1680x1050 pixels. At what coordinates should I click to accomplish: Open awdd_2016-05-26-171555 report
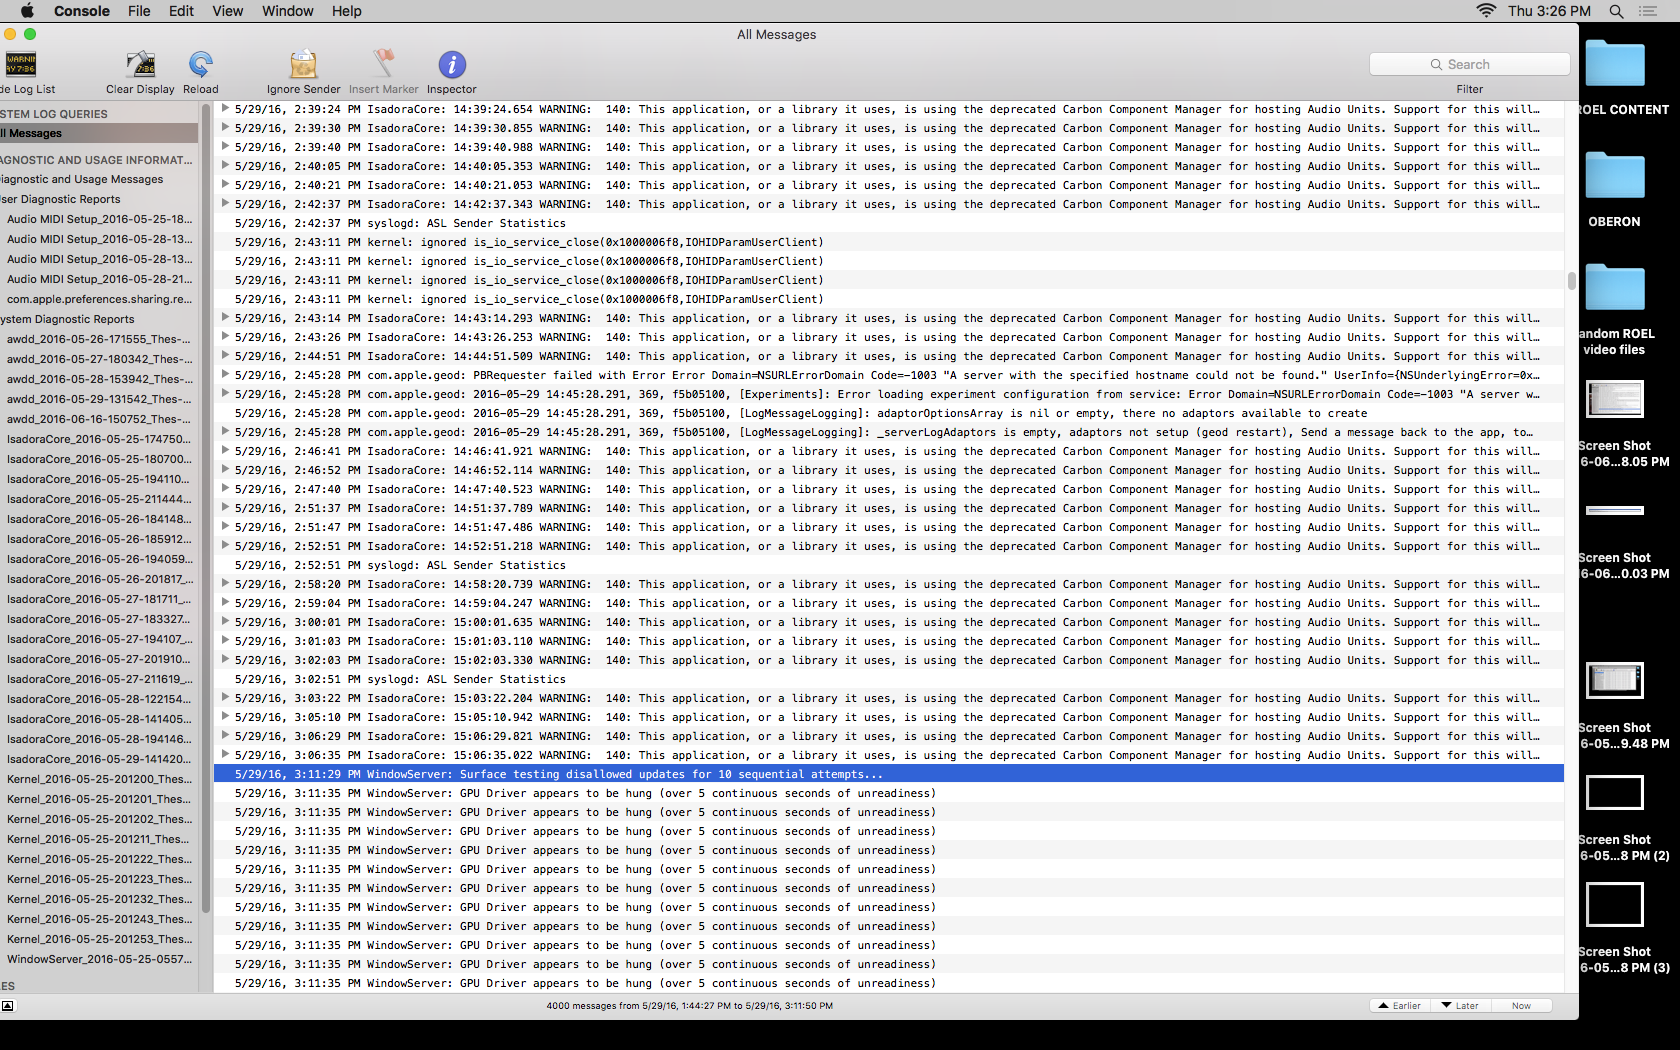point(99,339)
